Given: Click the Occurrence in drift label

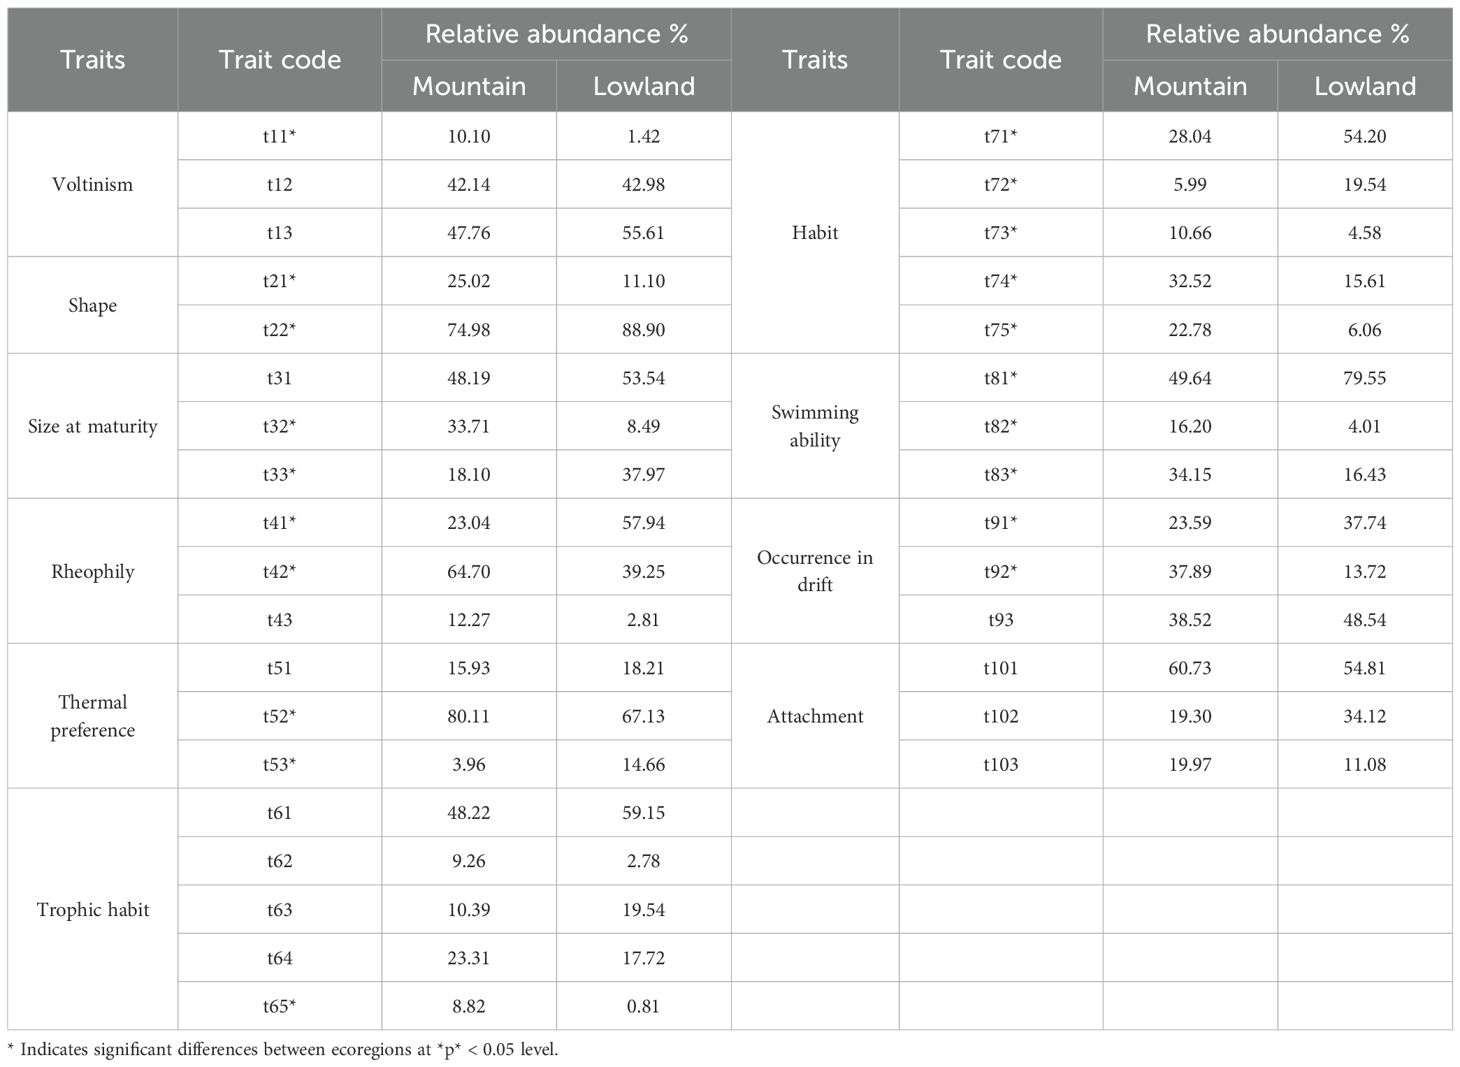Looking at the screenshot, I should pyautogui.click(x=814, y=571).
